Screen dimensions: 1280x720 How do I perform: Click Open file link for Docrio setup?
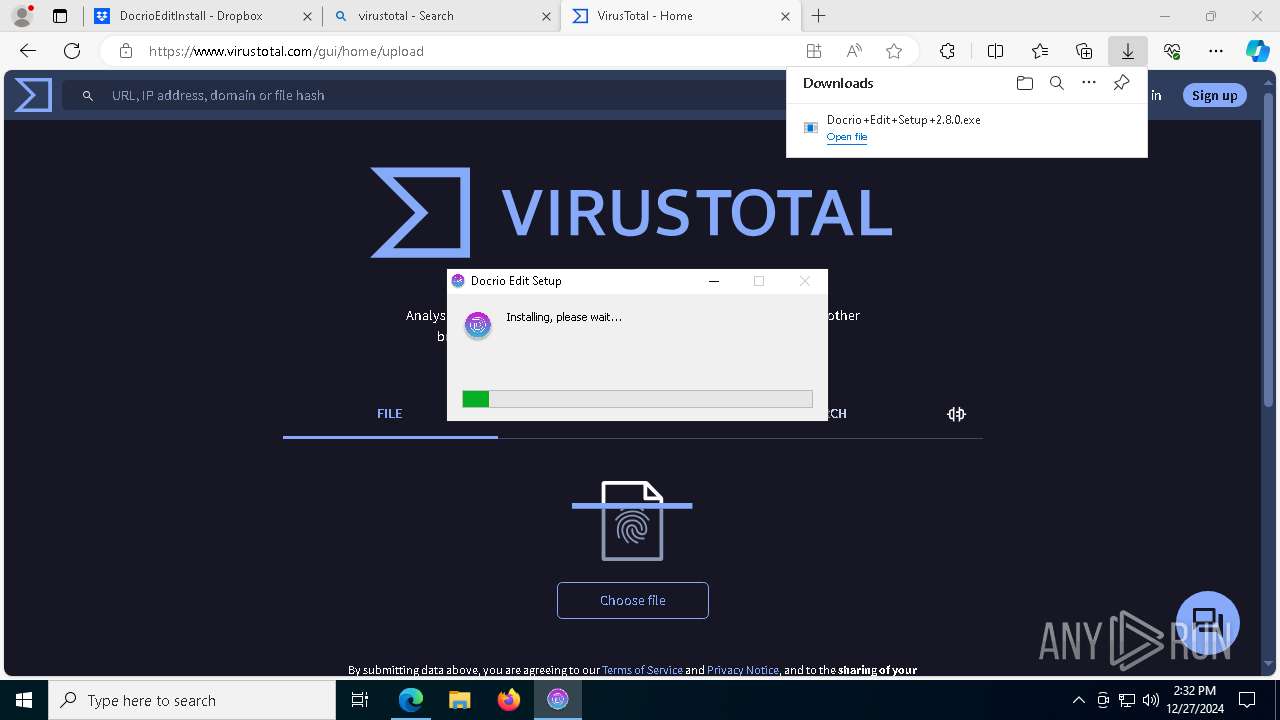(x=847, y=137)
